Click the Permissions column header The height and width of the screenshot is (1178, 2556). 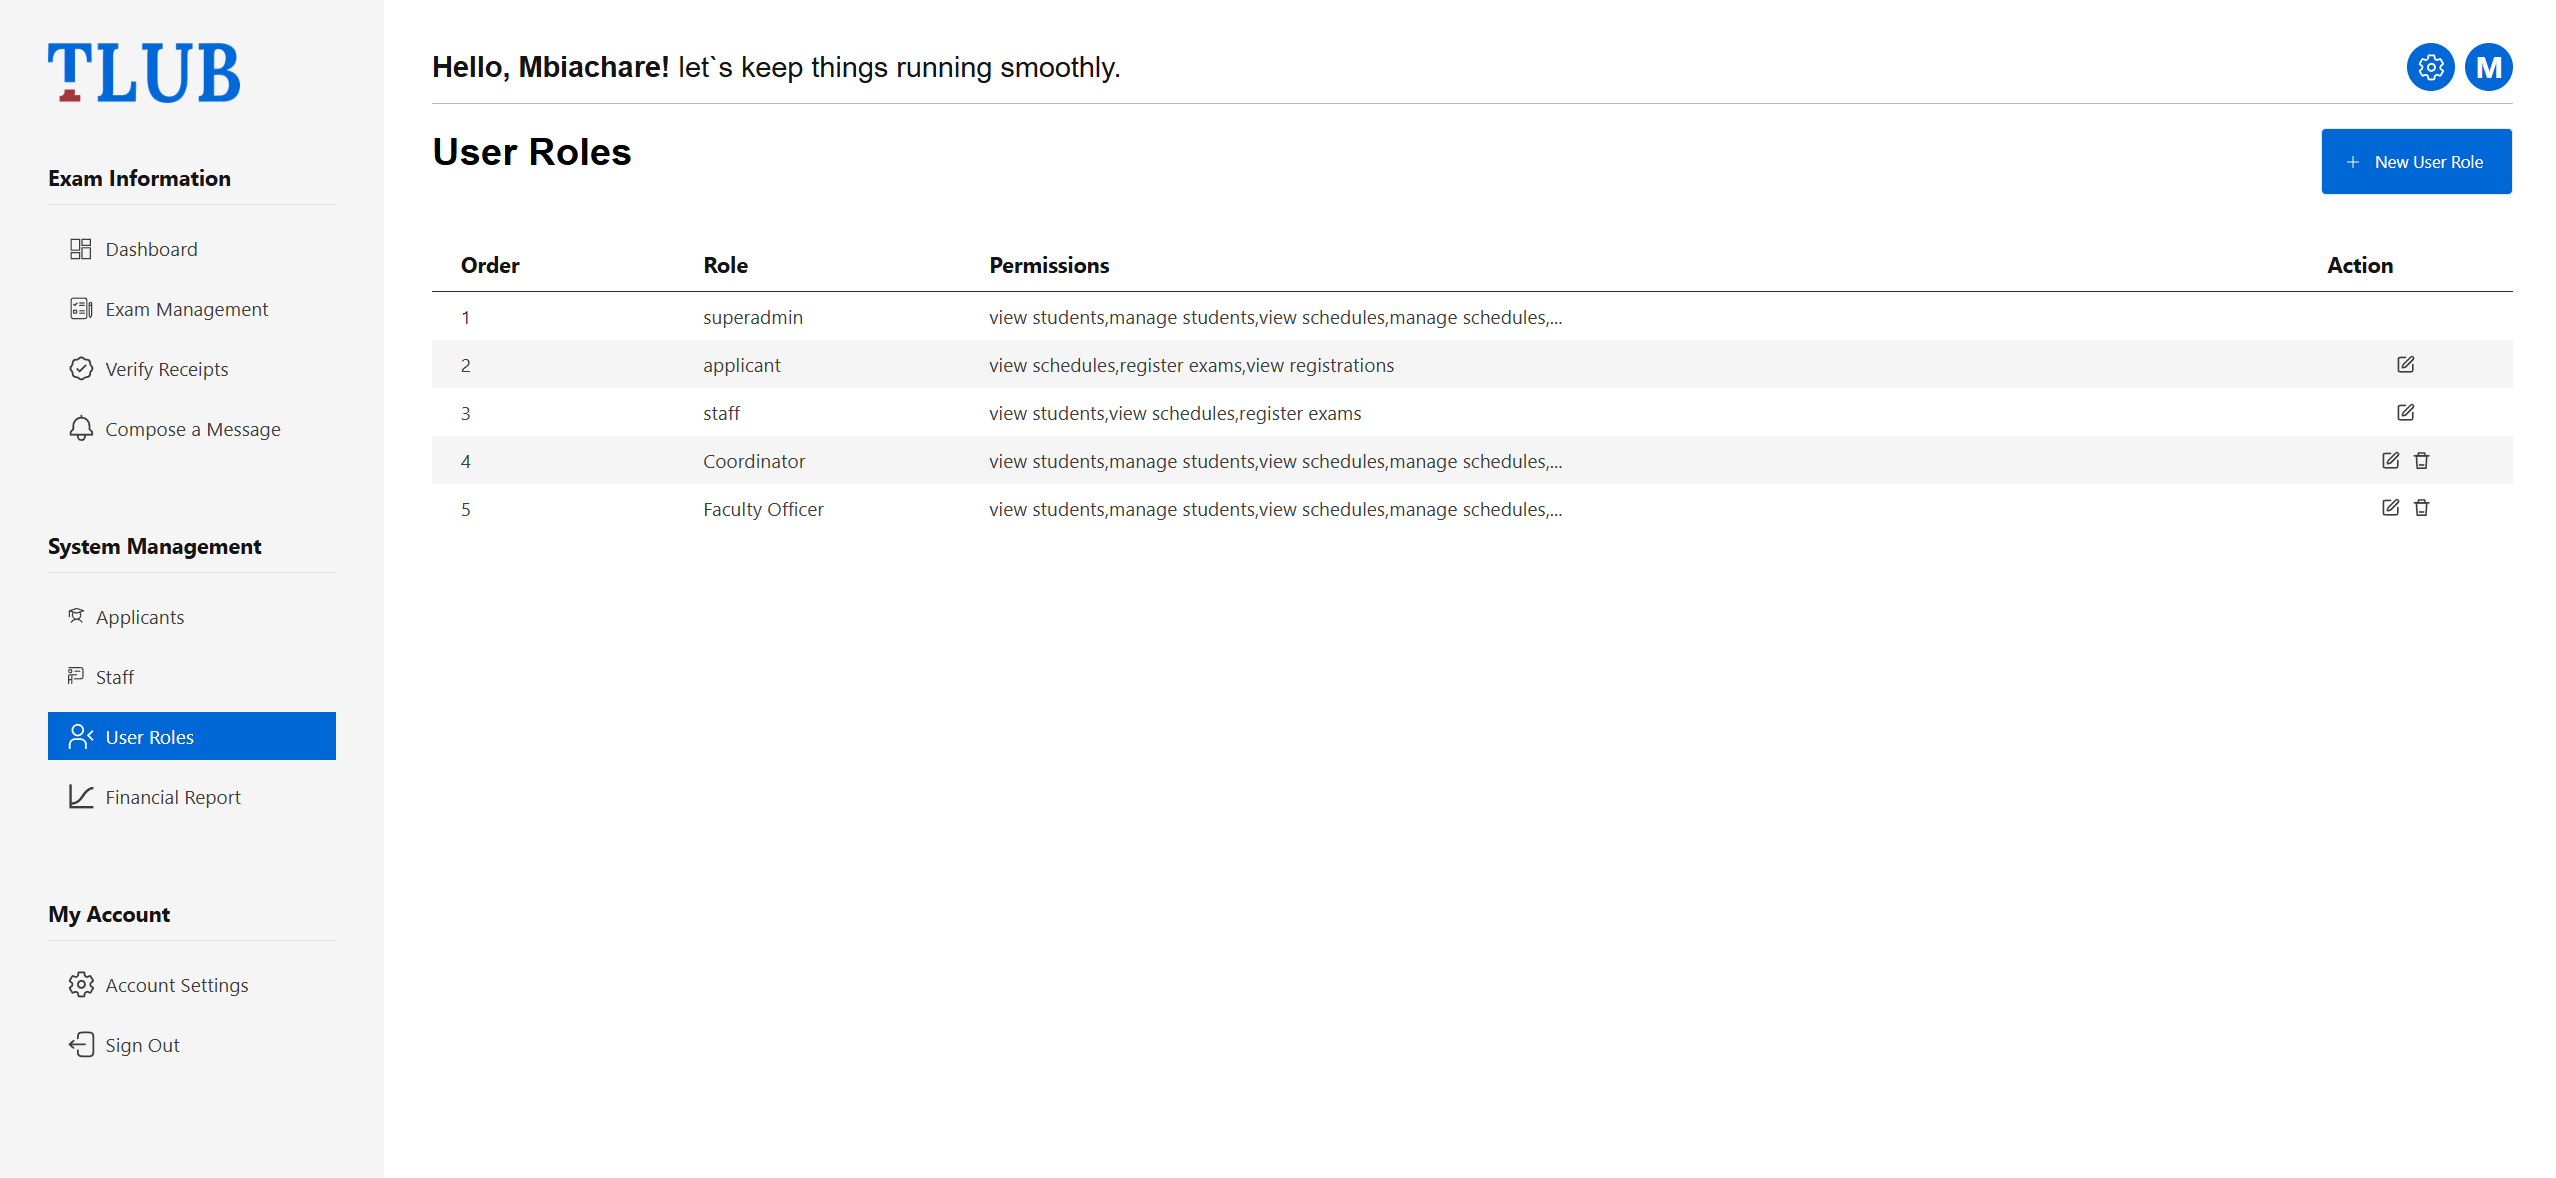(1049, 265)
